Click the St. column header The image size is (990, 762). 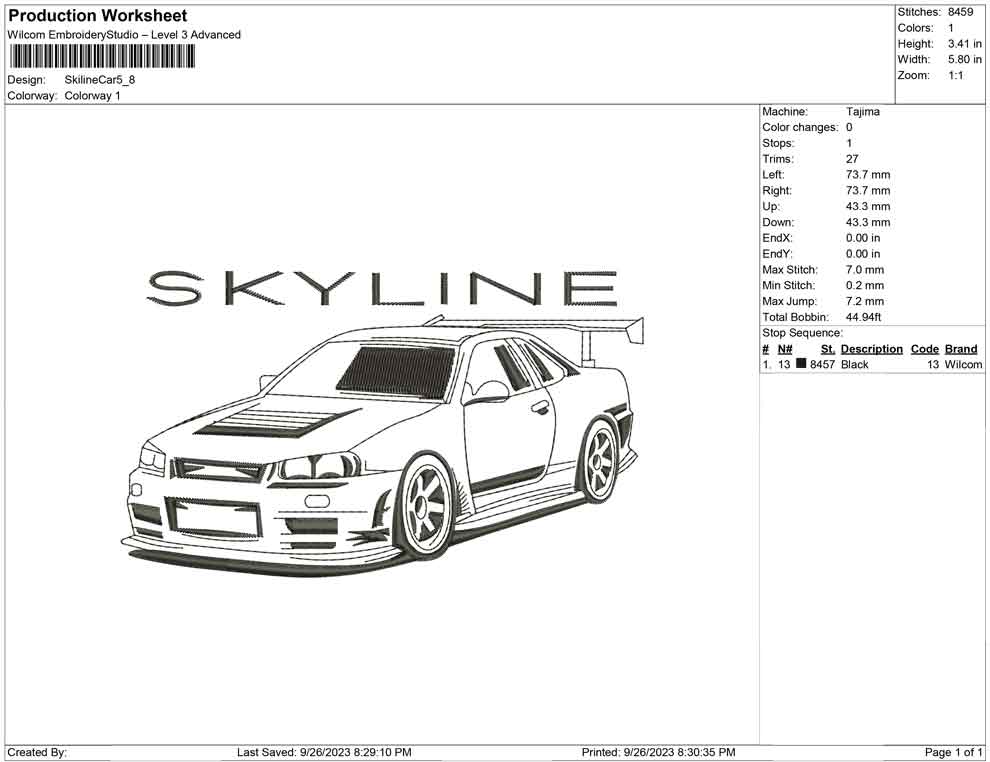click(x=828, y=349)
